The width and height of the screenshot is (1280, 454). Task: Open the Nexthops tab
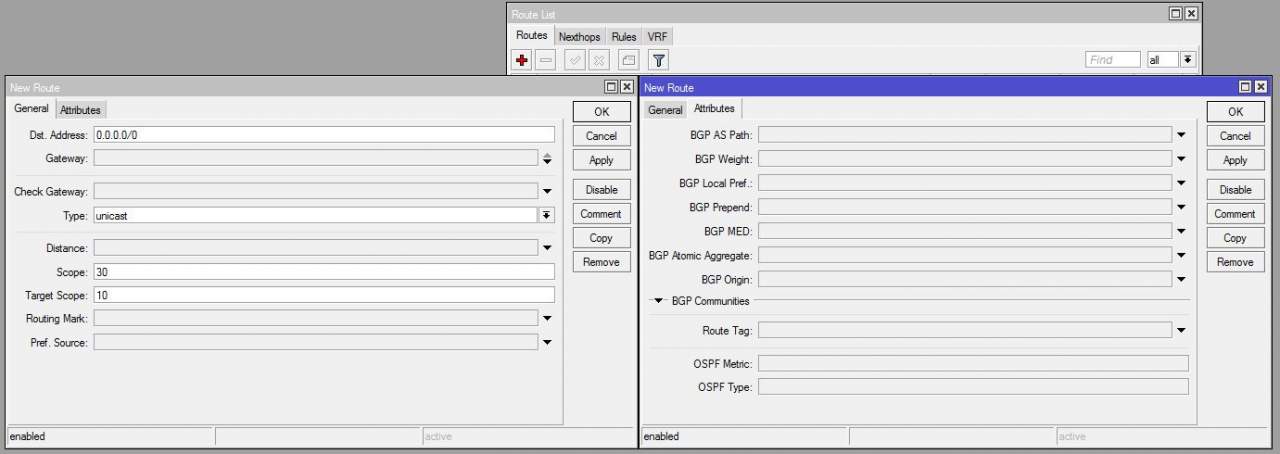click(579, 37)
